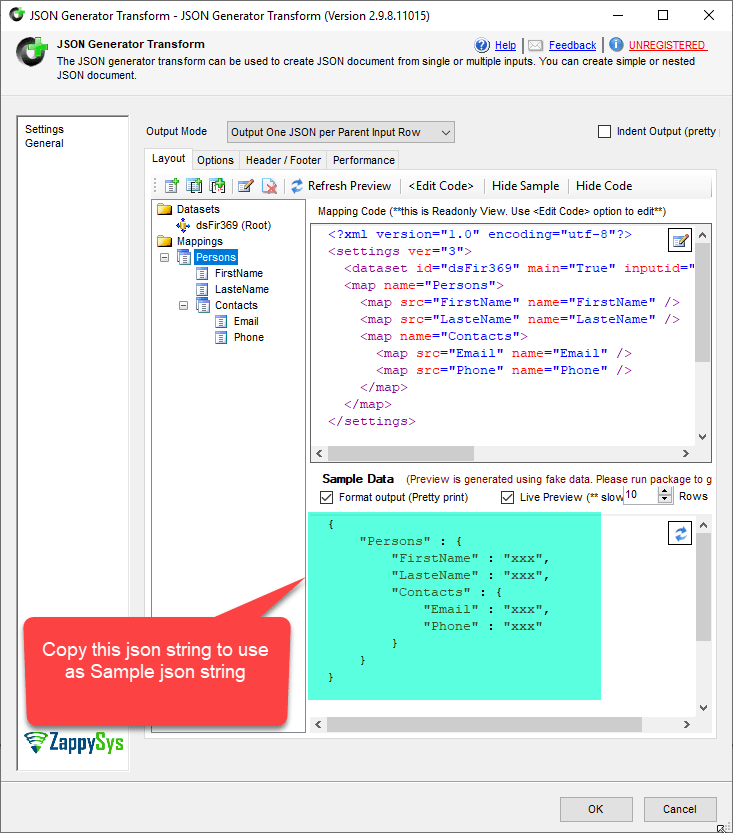Select the dsFir369 (Root) dataset node
Image resolution: width=733 pixels, height=833 pixels.
(x=233, y=225)
